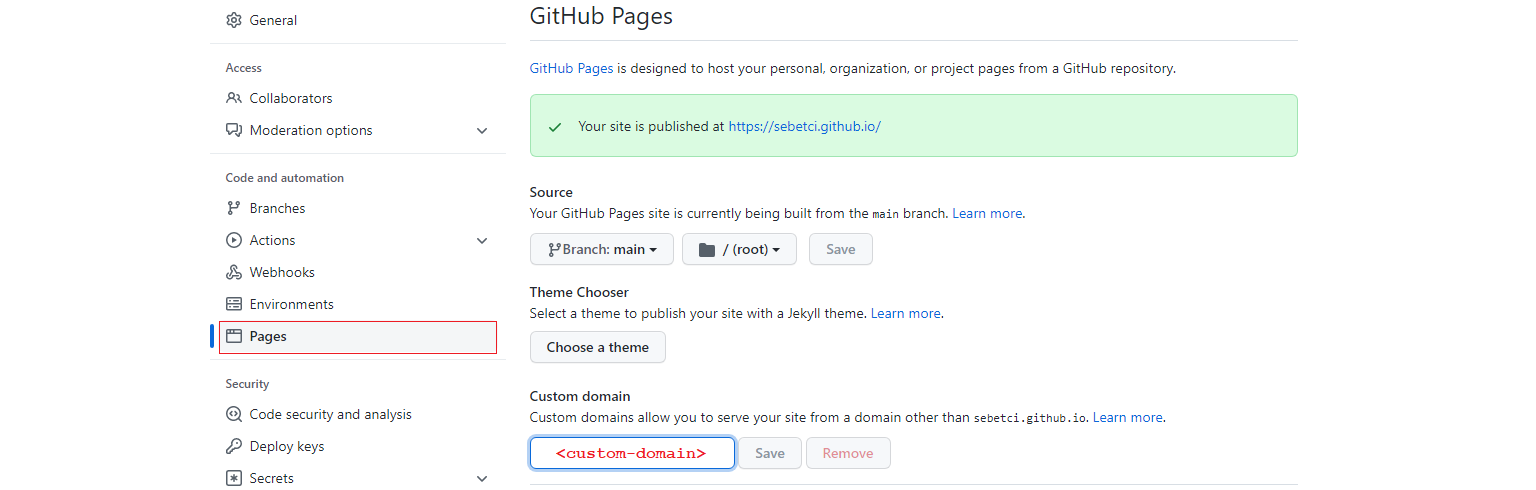Click the Secrets asterisk icon
1536x490 pixels.
234,478
